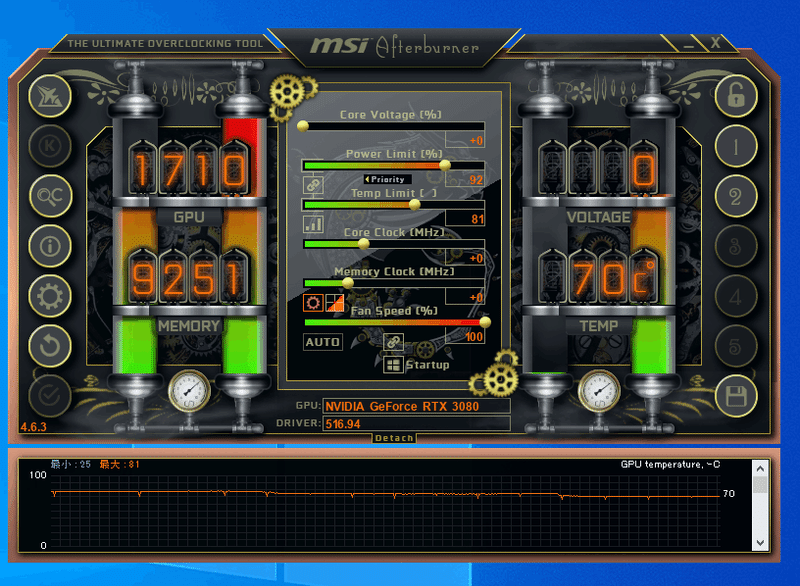Toggle power and temp limit link
The width and height of the screenshot is (800, 586).
(313, 185)
